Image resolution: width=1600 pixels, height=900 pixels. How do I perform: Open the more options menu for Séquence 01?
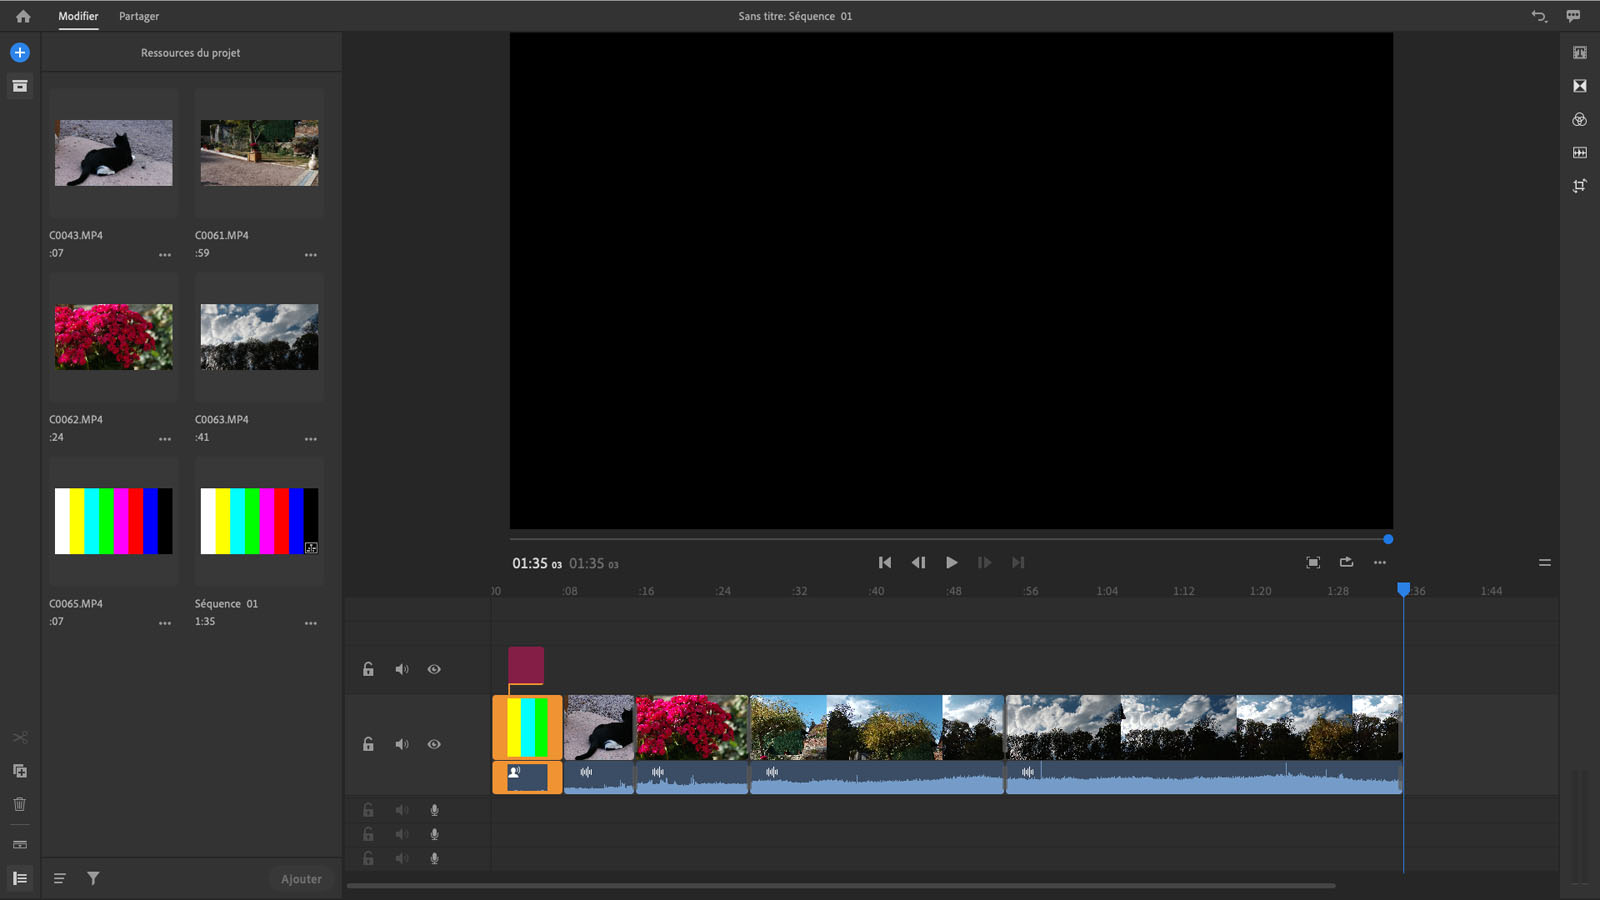[311, 622]
